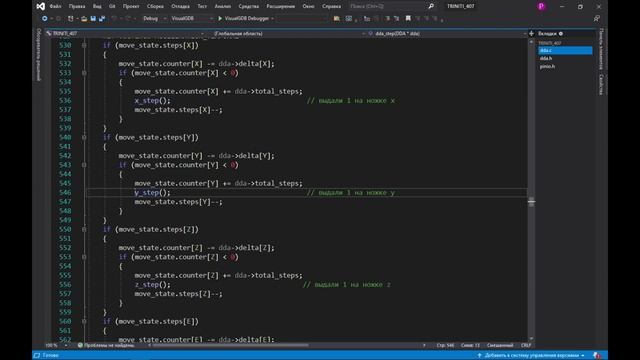Open the View (Вид) menu

(97, 6)
